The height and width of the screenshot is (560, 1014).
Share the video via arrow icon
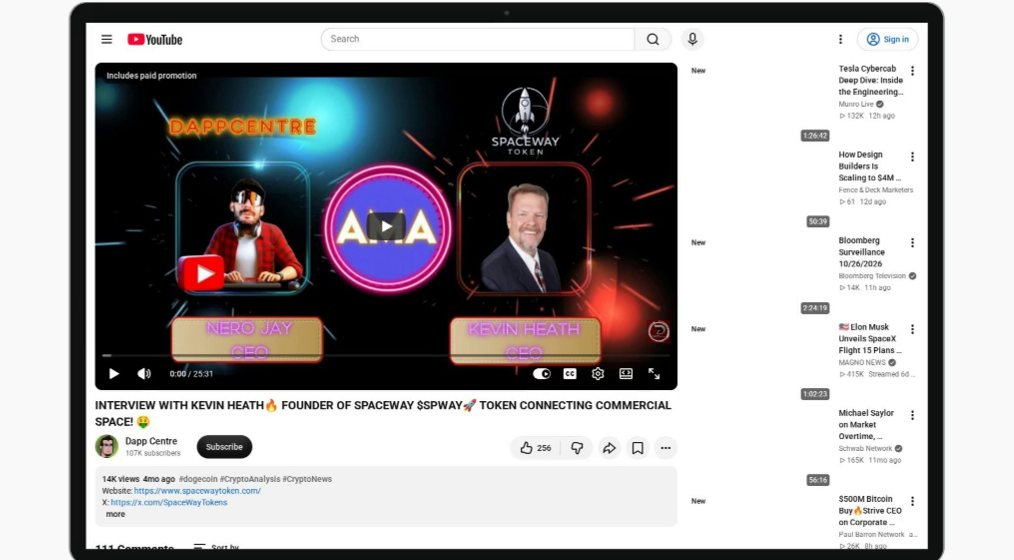(609, 447)
